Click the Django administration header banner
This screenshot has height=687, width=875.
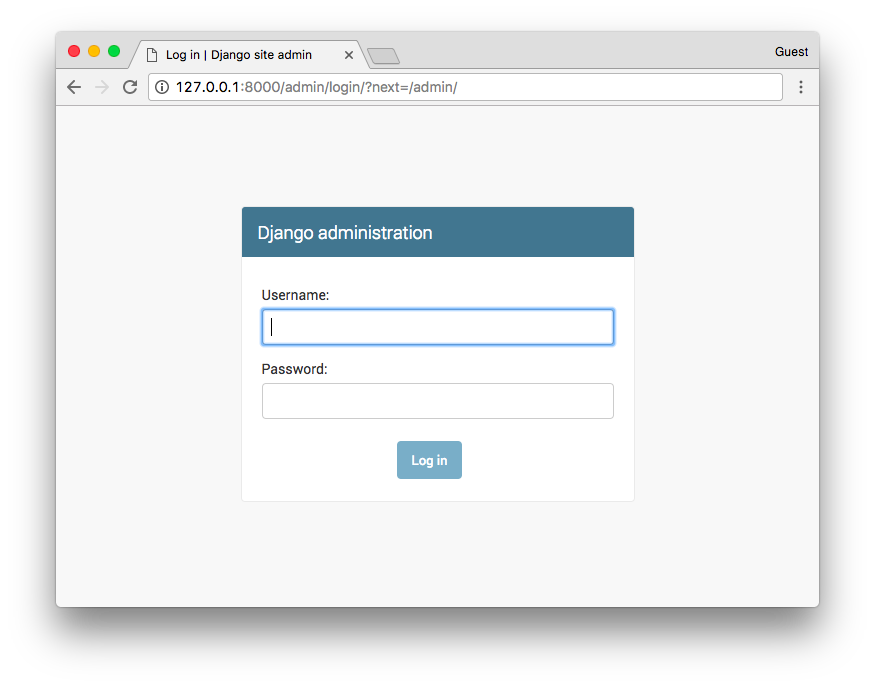[437, 232]
